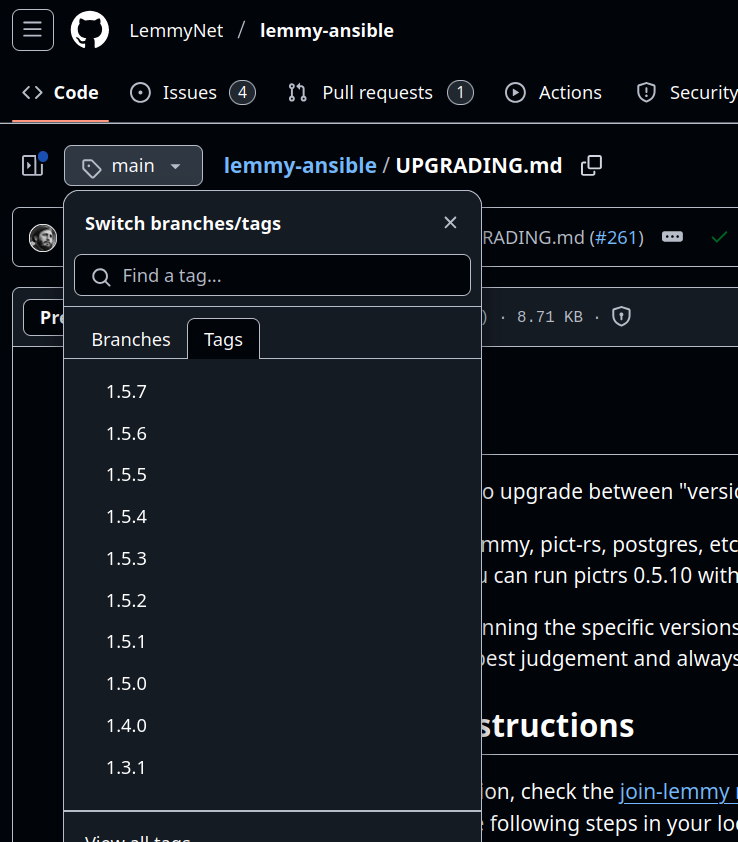Select tag 1.5.3
Viewport: 738px width, 842px height.
click(x=272, y=558)
